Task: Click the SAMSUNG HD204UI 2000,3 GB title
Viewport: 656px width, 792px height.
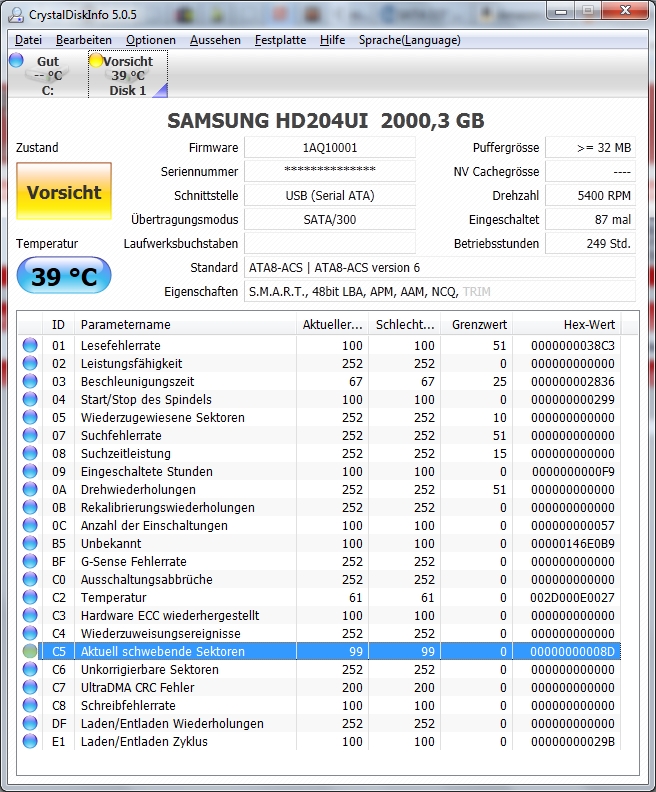Action: click(x=326, y=121)
